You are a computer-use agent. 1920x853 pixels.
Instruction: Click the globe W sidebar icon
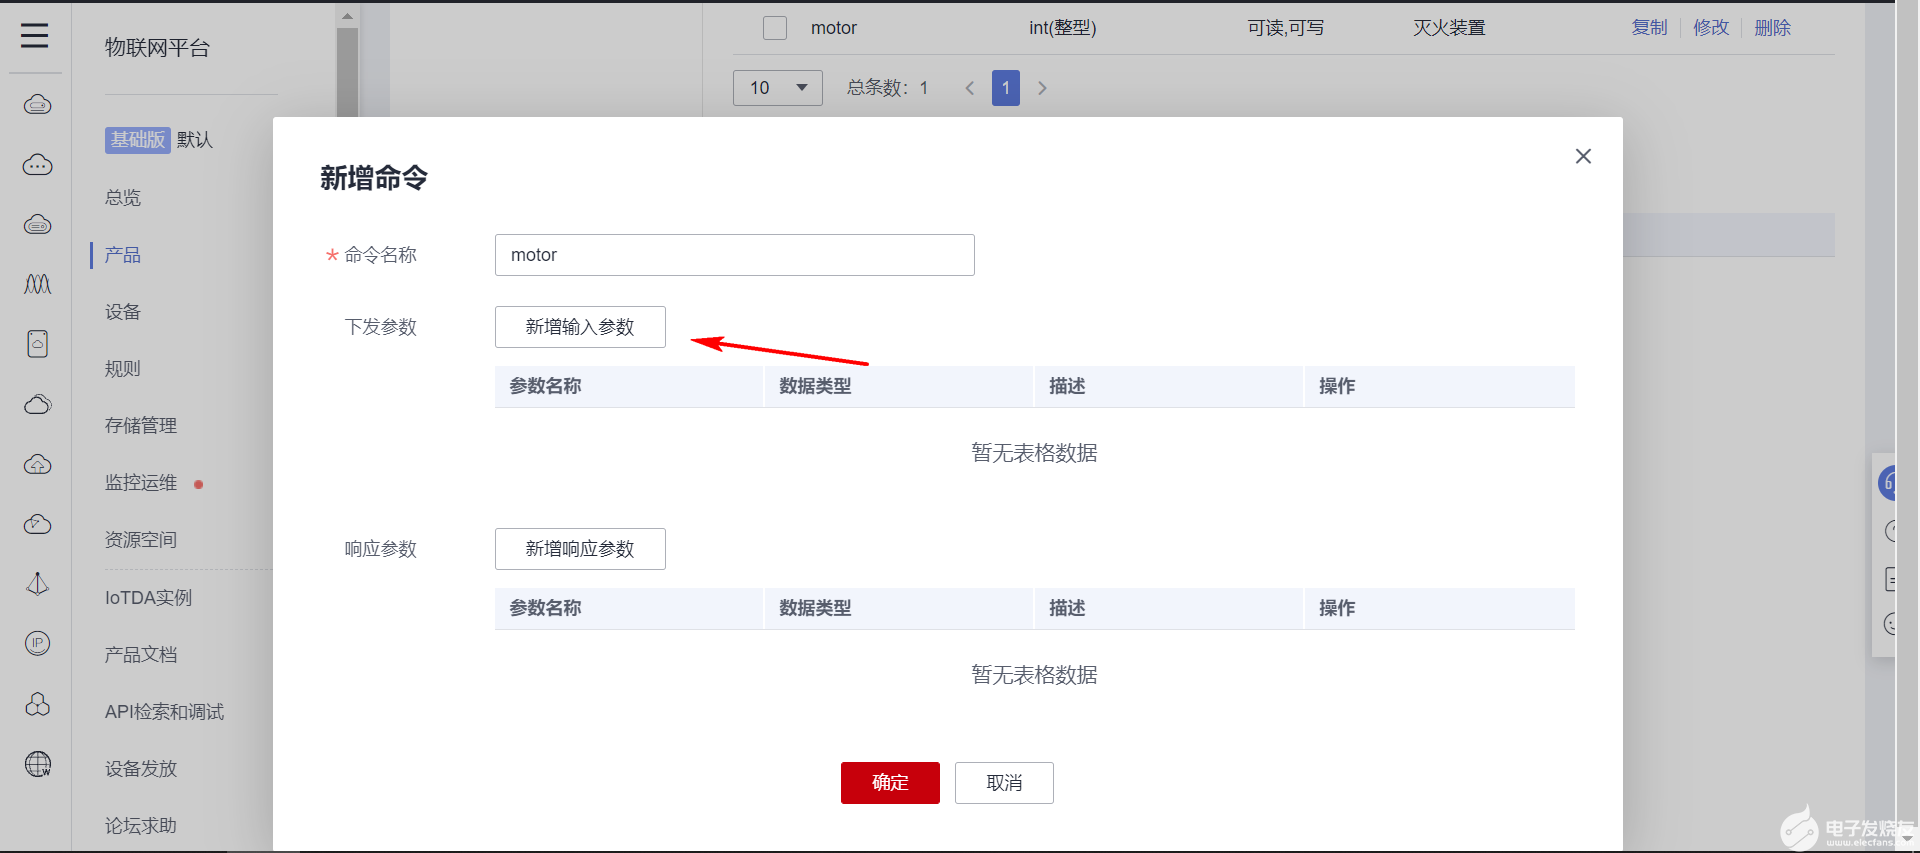click(37, 764)
